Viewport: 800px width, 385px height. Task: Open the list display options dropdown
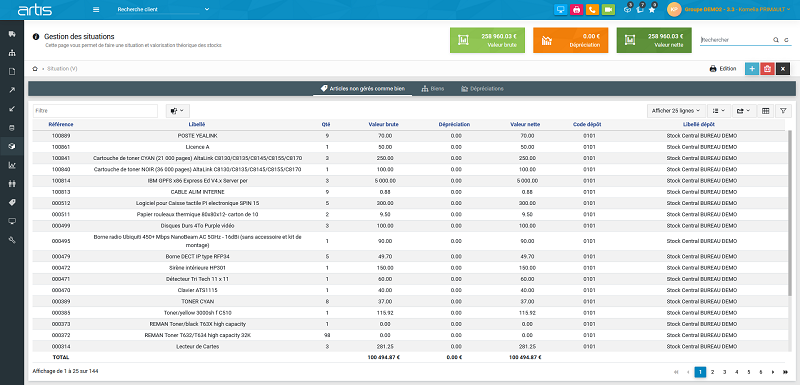point(719,111)
